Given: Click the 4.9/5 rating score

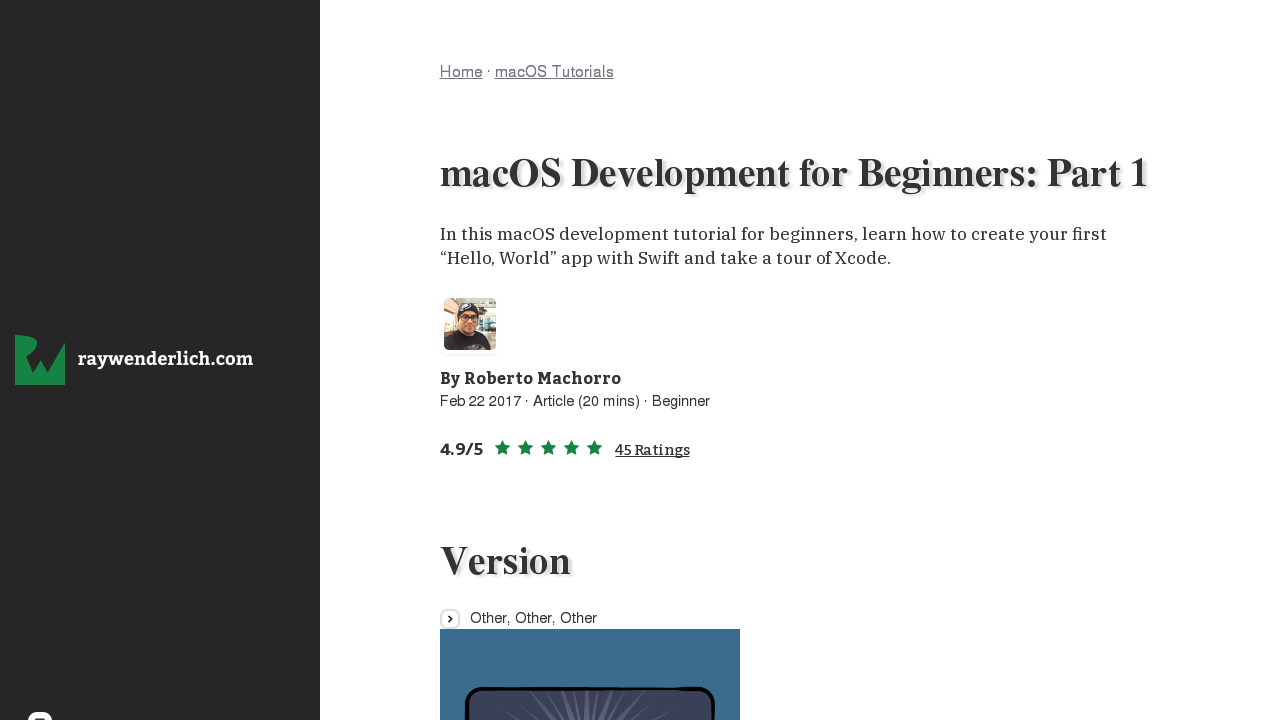Looking at the screenshot, I should [462, 449].
